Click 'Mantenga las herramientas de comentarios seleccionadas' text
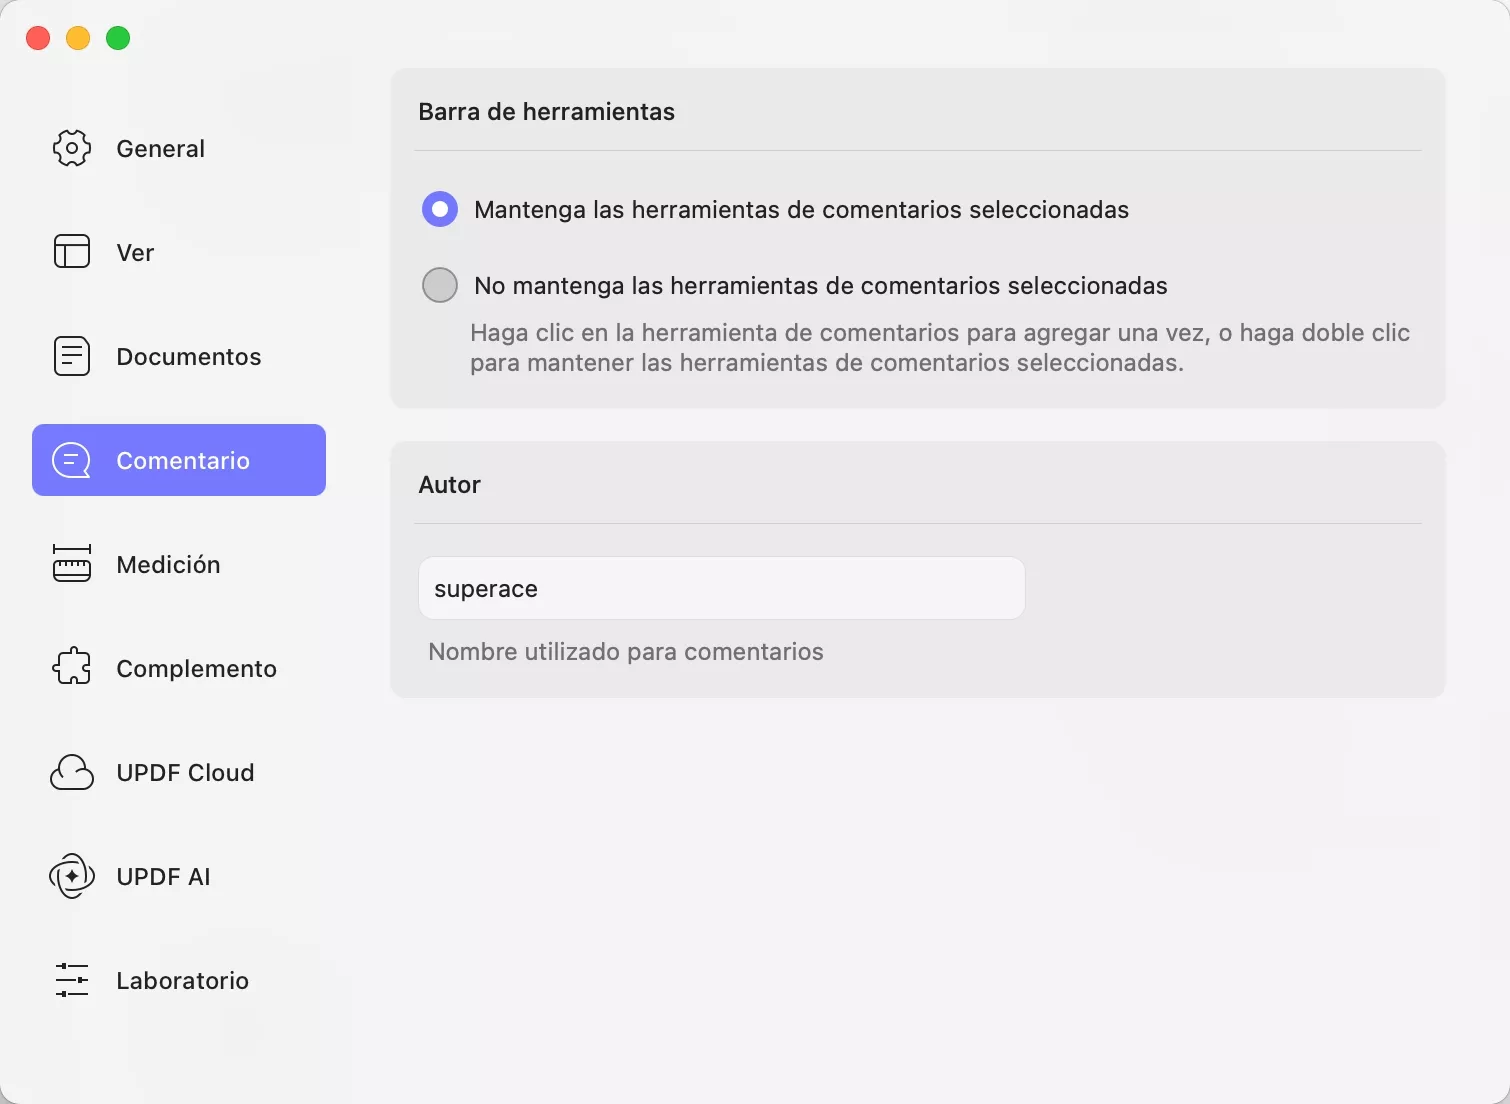This screenshot has height=1104, width=1510. click(x=802, y=210)
